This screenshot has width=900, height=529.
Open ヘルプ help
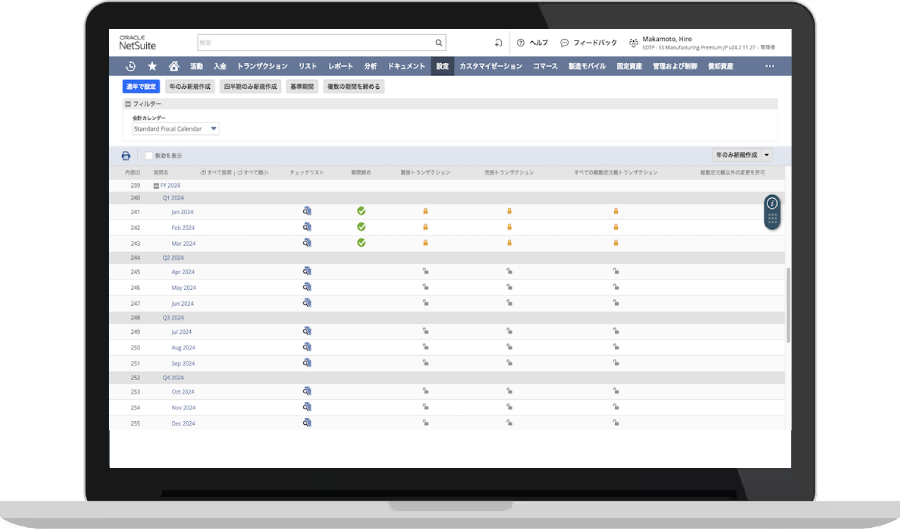(x=533, y=42)
